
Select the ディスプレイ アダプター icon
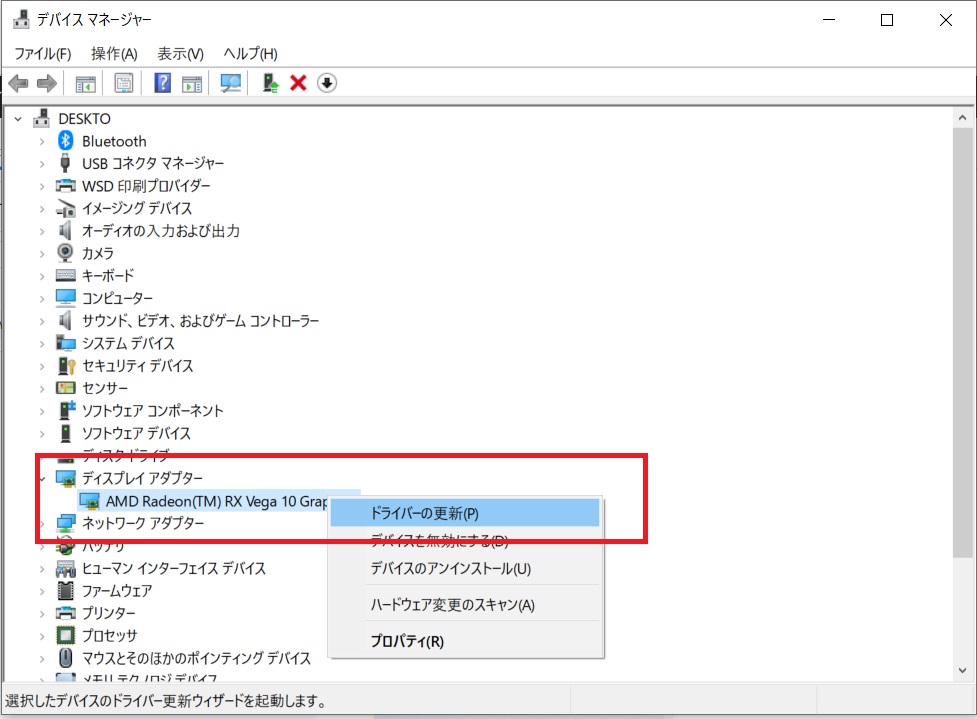tap(66, 478)
